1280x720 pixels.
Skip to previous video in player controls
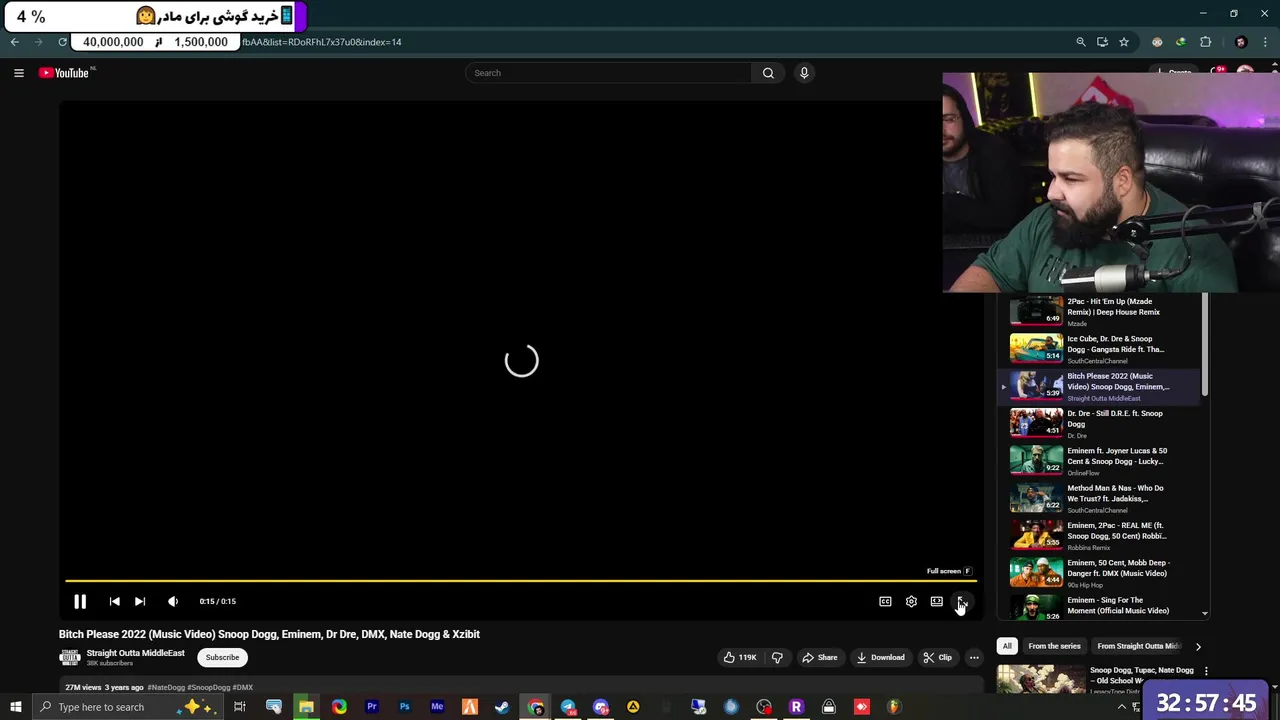point(114,601)
